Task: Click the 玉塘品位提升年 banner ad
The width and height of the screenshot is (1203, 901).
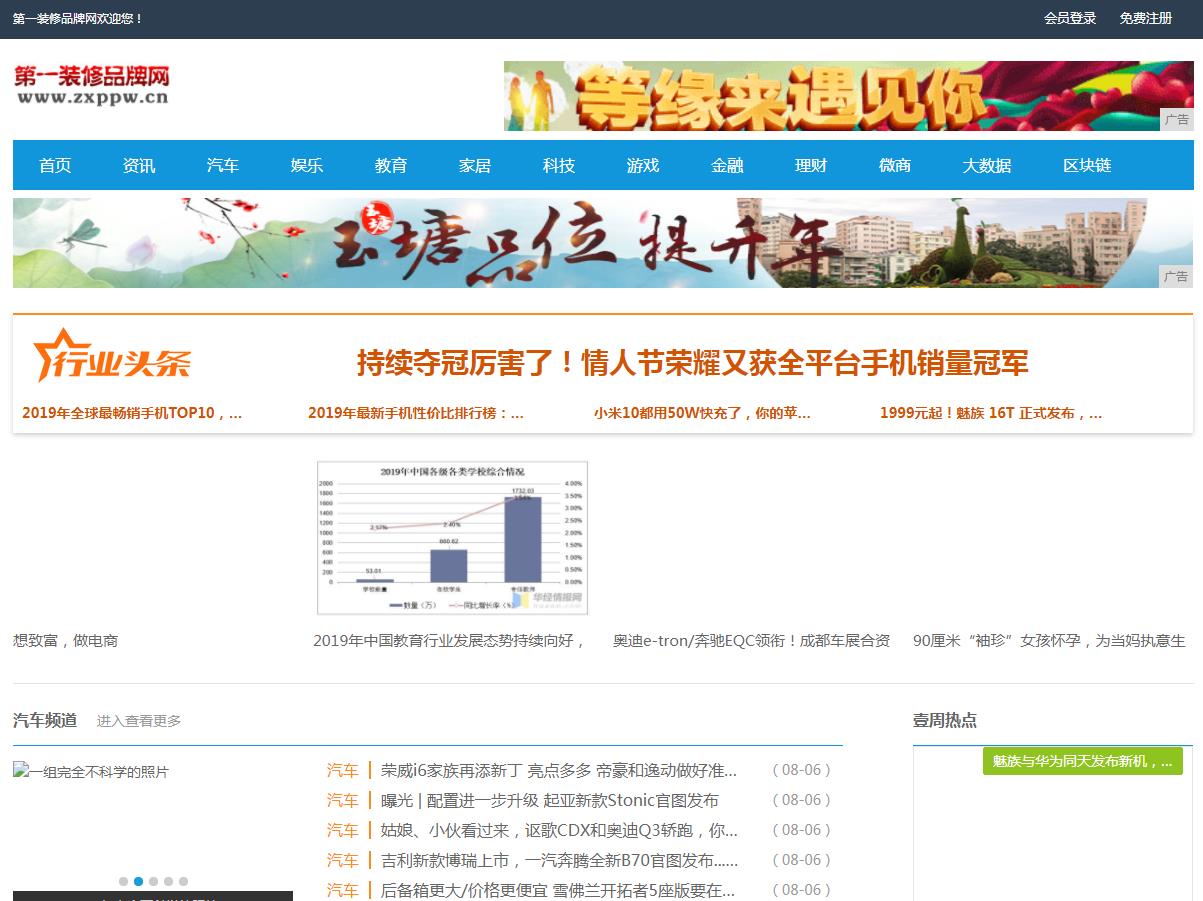Action: [x=602, y=243]
